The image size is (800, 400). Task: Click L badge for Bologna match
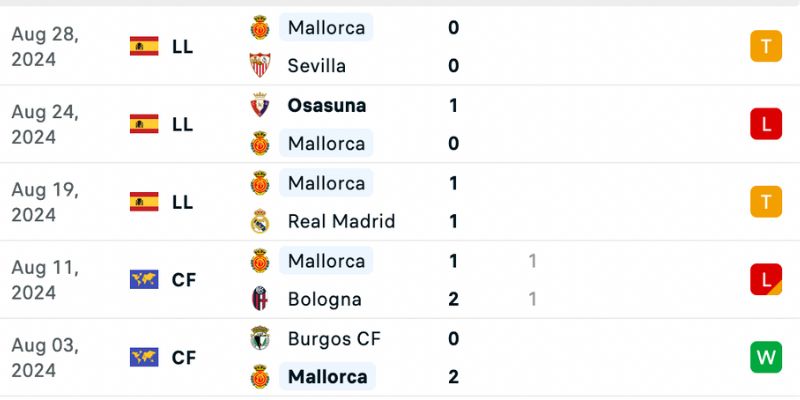coord(766,280)
